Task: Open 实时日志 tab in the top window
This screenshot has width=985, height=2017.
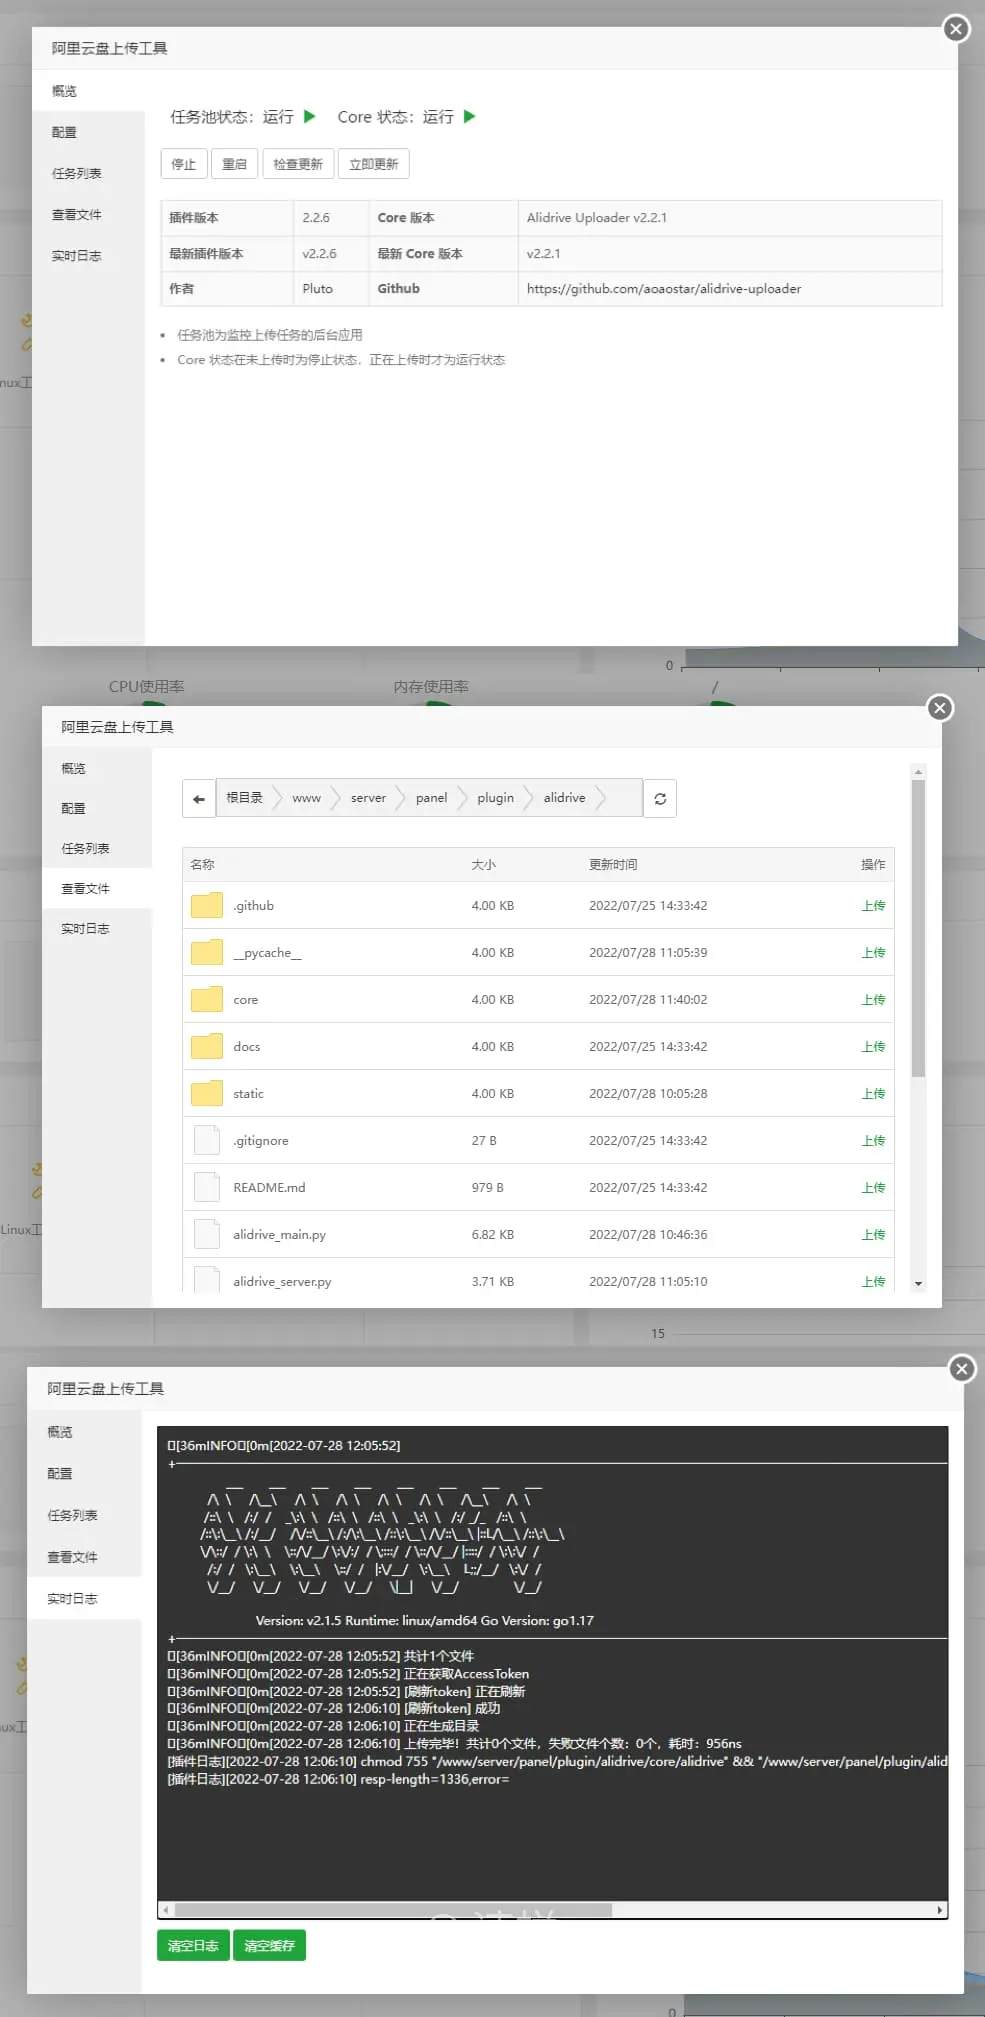Action: tap(88, 256)
